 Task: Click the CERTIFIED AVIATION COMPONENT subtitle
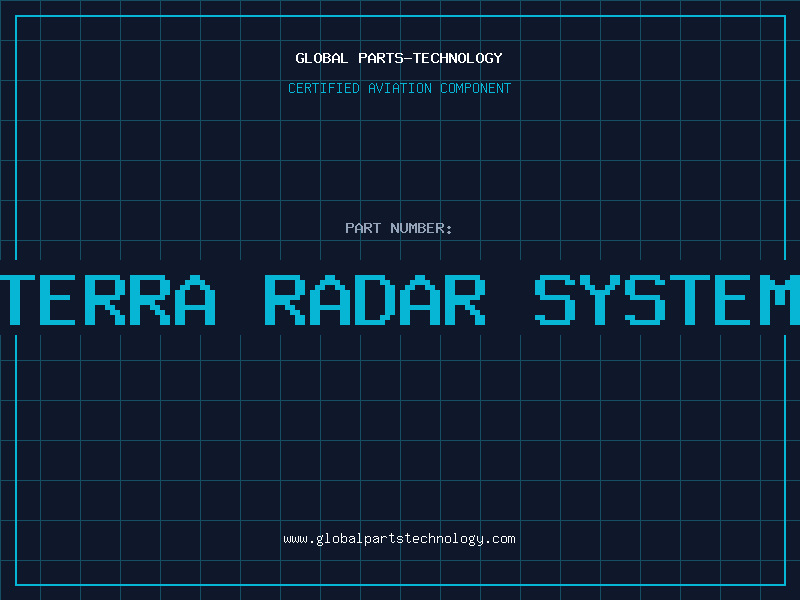pyautogui.click(x=399, y=88)
